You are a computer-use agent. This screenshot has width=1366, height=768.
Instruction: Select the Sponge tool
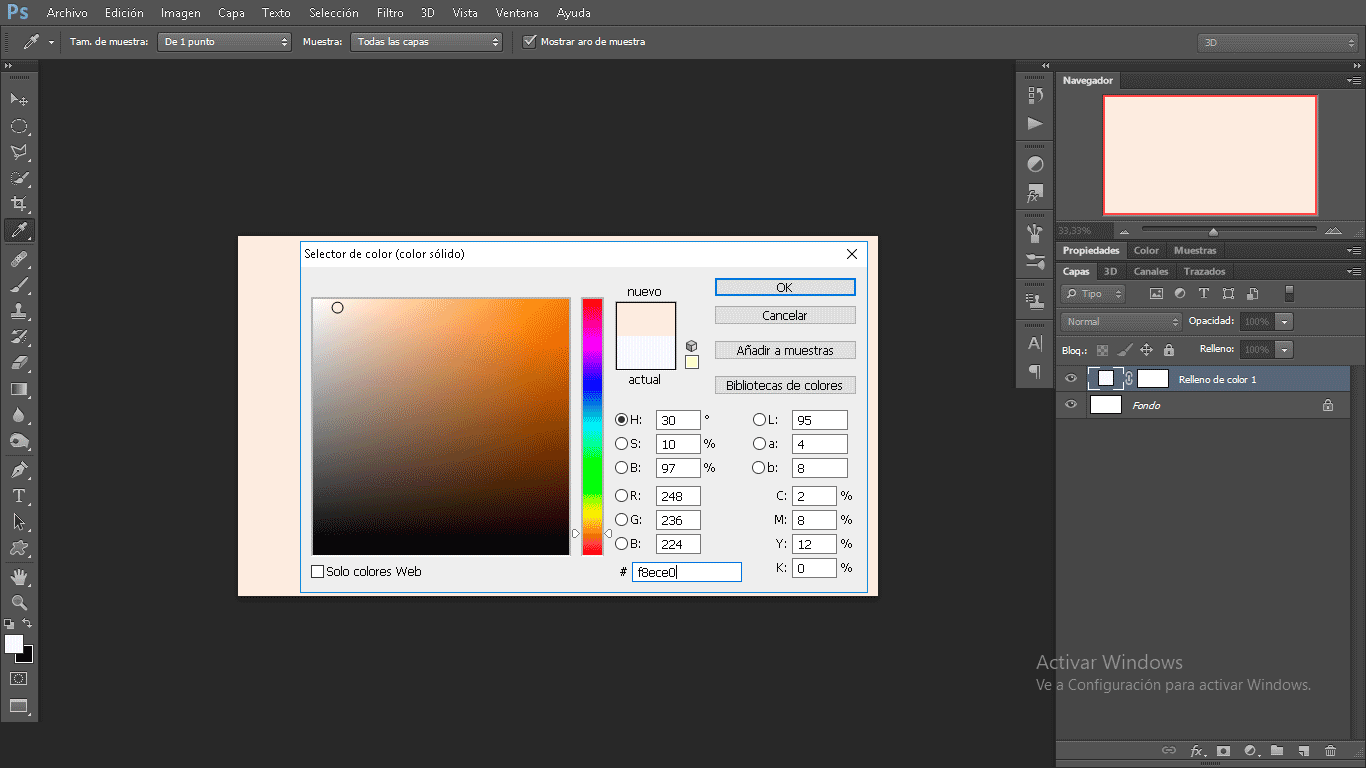(18, 441)
